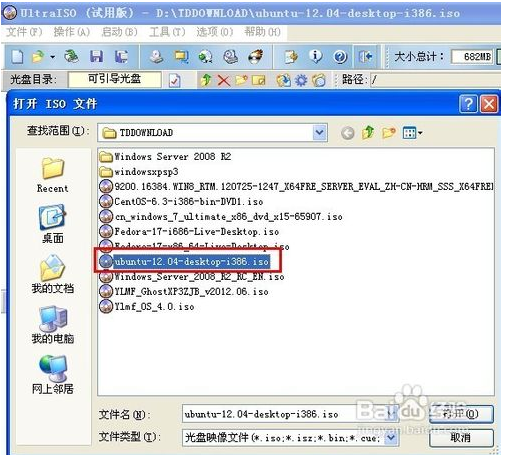
Task: Expand the 文件名 filename dropdown arrow
Action: 391,414
